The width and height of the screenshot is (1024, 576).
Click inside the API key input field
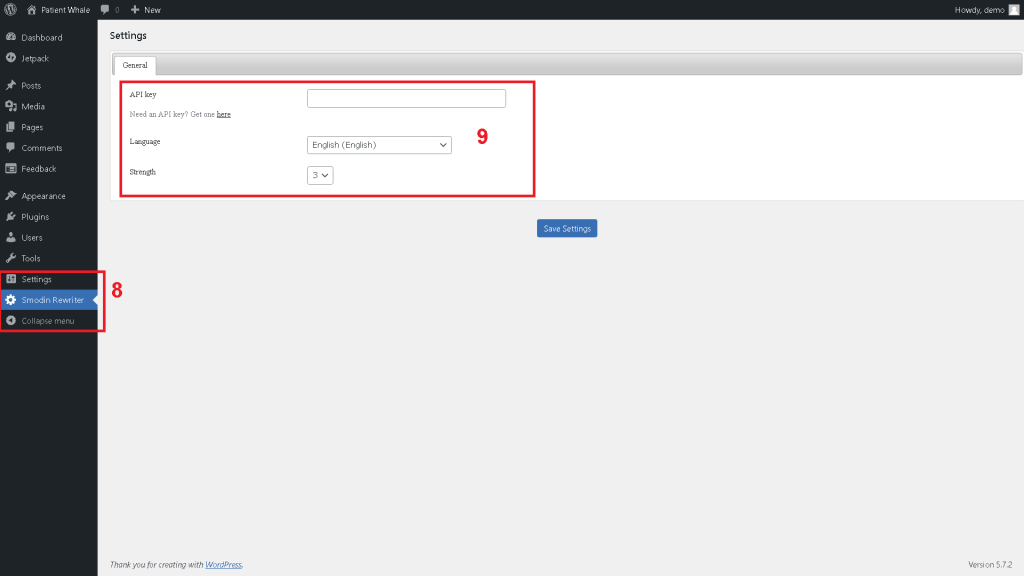coord(405,98)
